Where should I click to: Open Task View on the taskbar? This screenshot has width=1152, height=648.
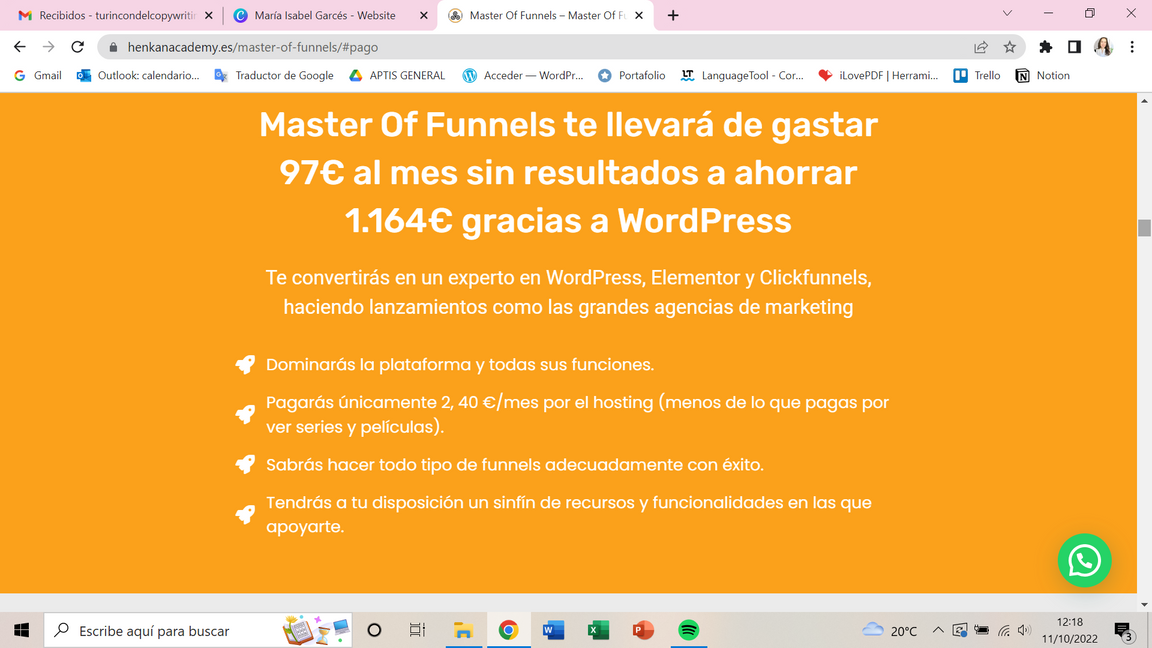coord(417,630)
